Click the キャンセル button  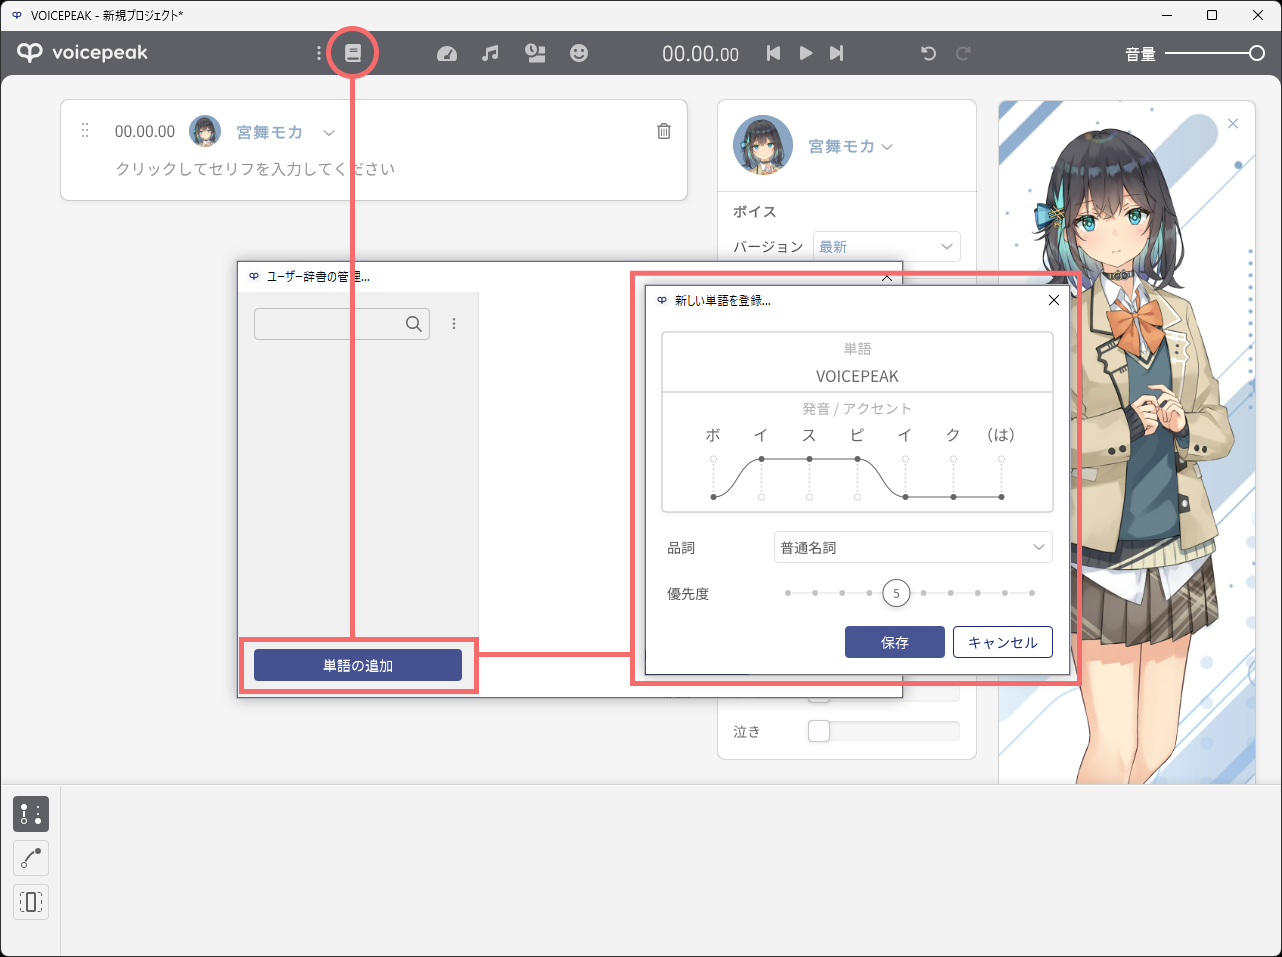pyautogui.click(x=1003, y=642)
